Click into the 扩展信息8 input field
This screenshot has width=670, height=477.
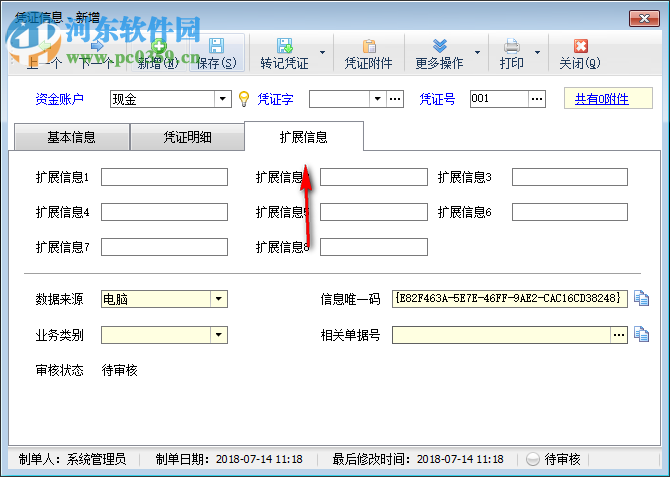tap(374, 247)
